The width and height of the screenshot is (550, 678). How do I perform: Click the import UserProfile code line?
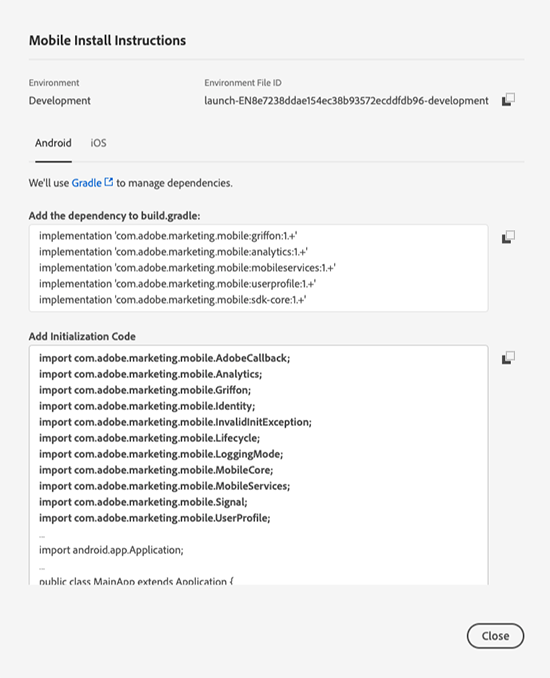click(x=154, y=518)
